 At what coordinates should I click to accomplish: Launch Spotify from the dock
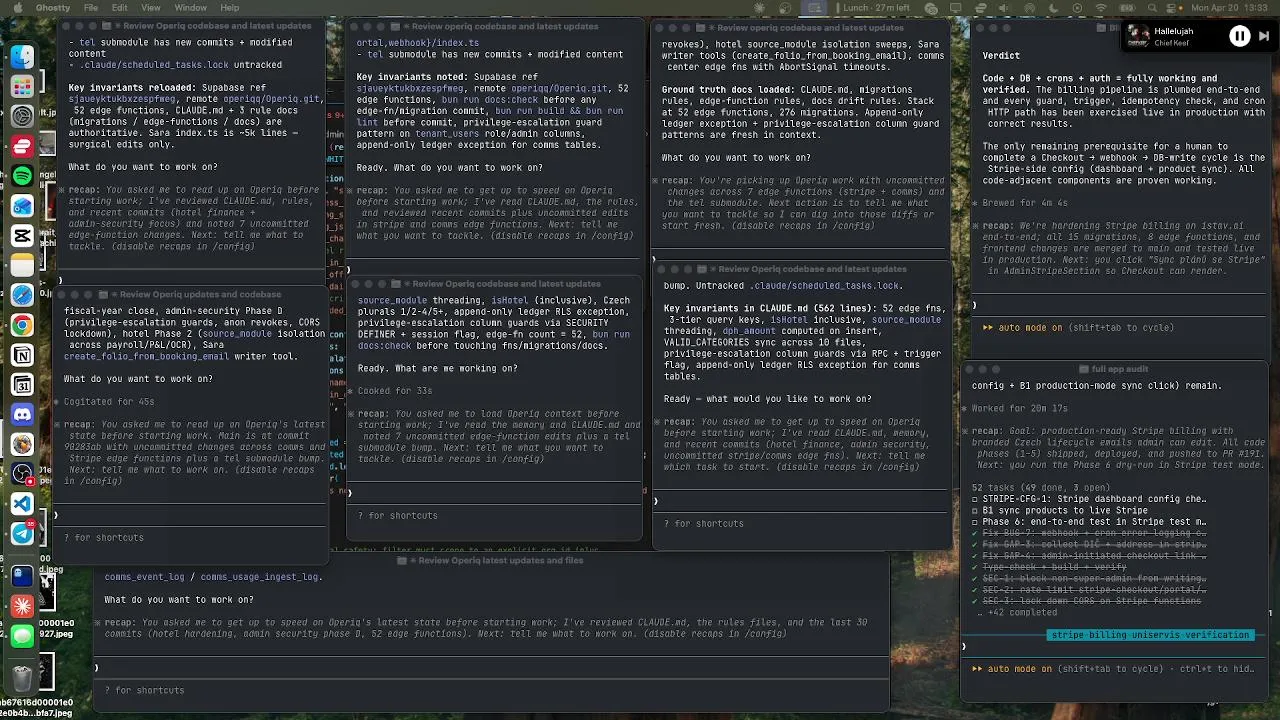22,176
